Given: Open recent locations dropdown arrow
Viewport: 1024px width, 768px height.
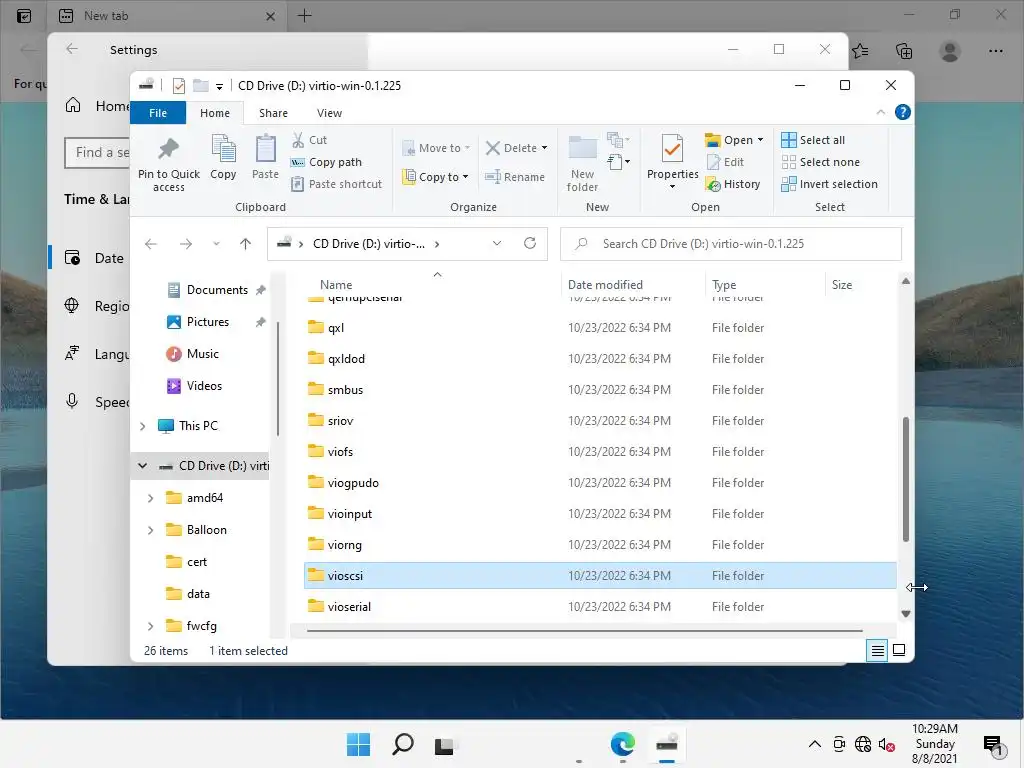Looking at the screenshot, I should point(216,244).
